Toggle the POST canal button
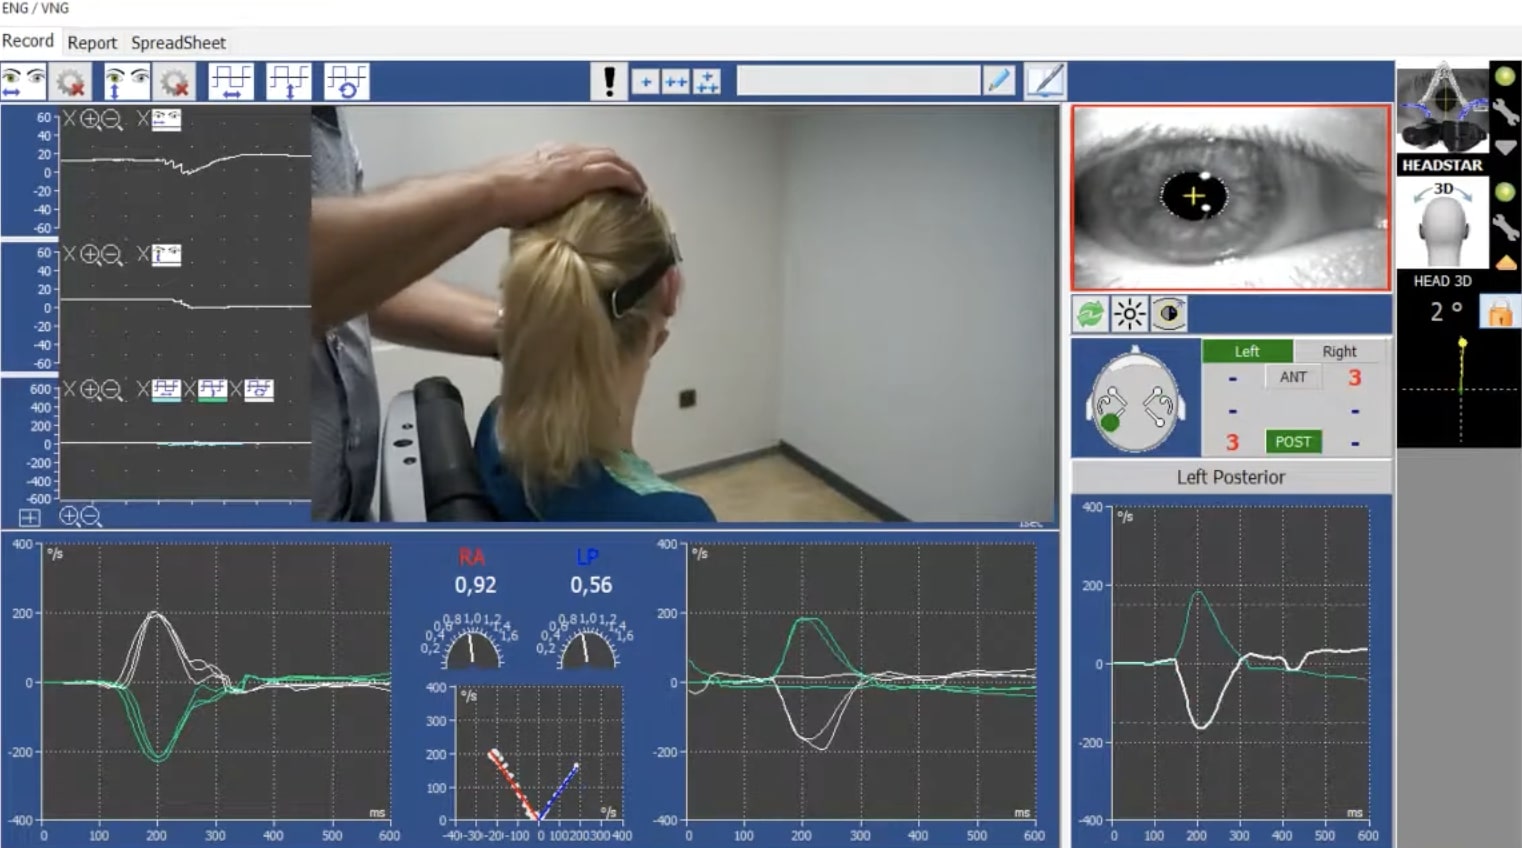Image resolution: width=1522 pixels, height=848 pixels. tap(1293, 441)
